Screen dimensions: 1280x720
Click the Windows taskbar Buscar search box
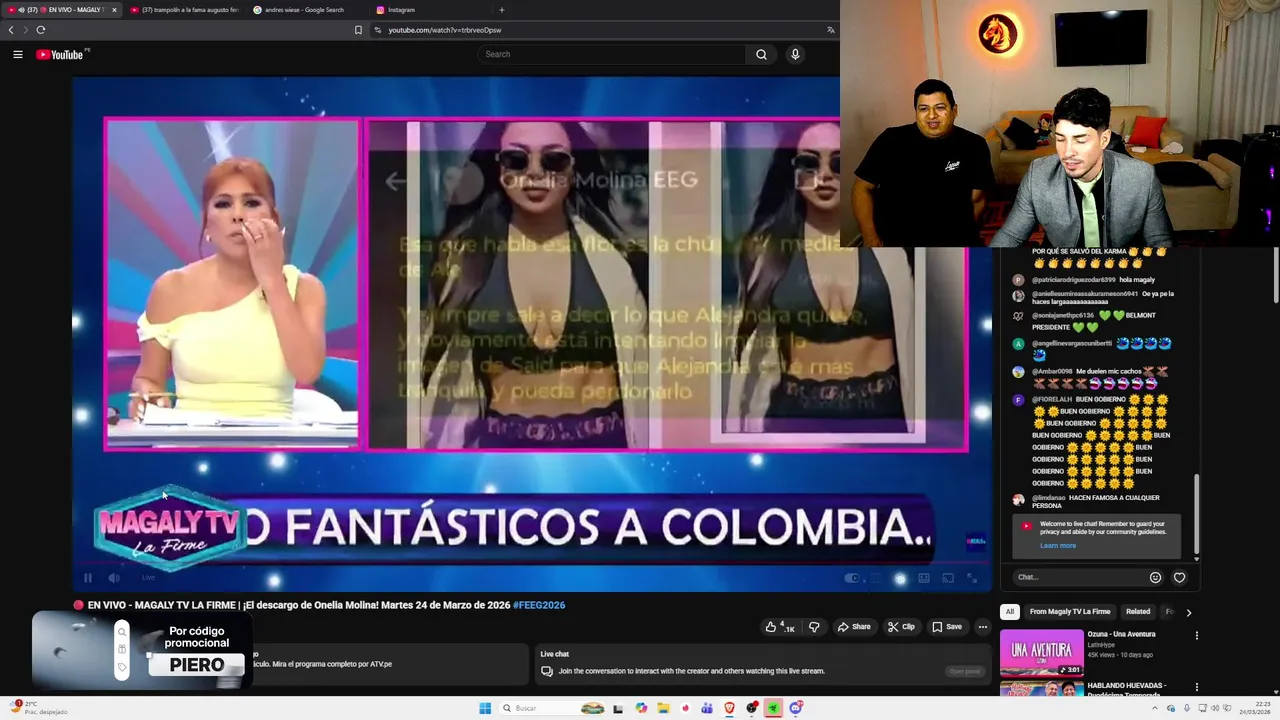[x=554, y=708]
